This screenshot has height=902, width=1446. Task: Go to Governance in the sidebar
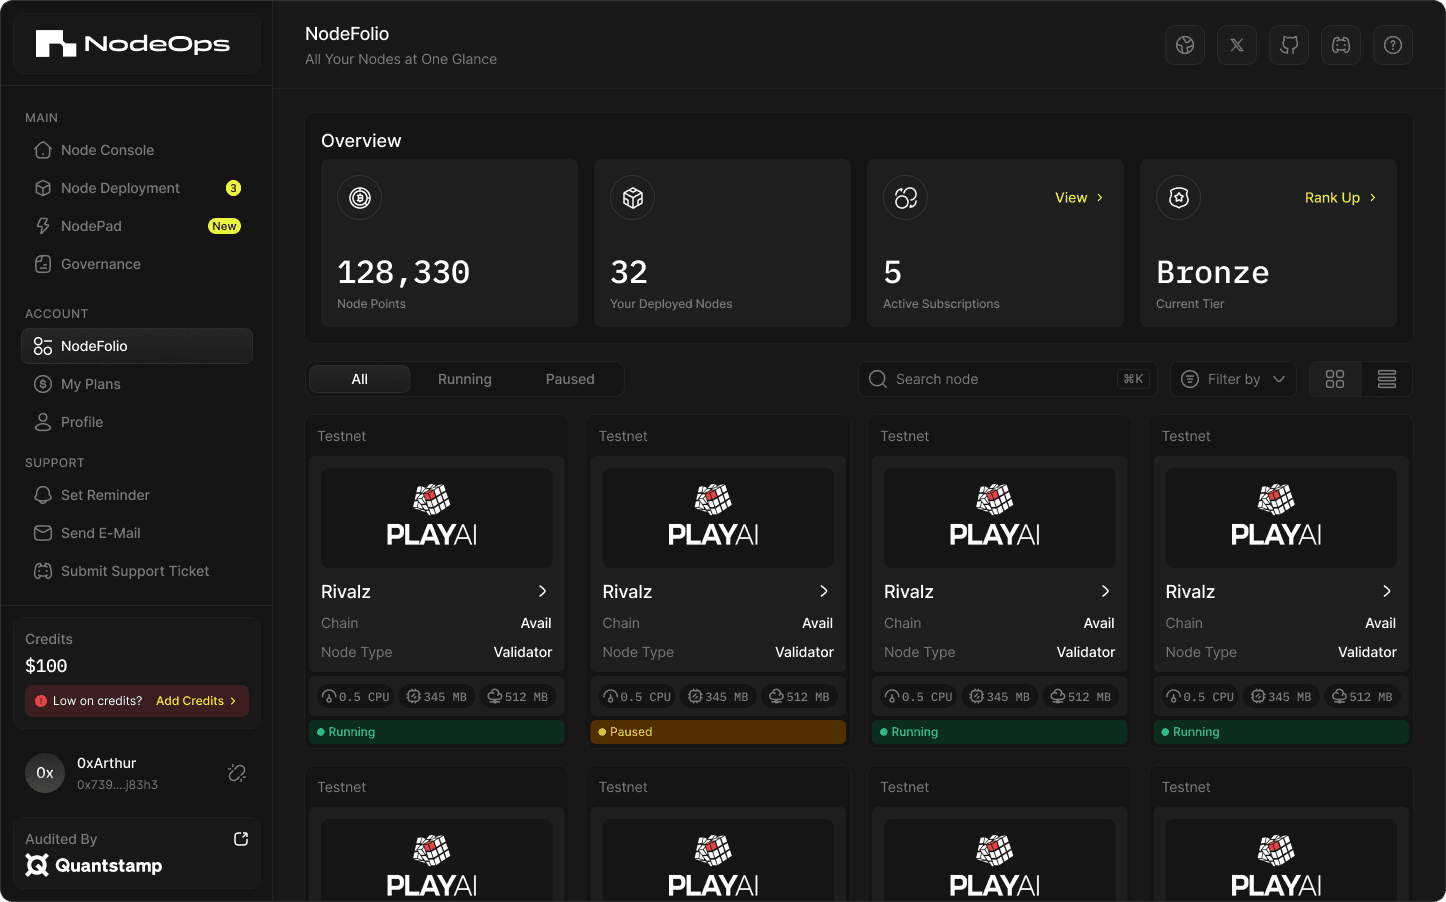coord(137,264)
